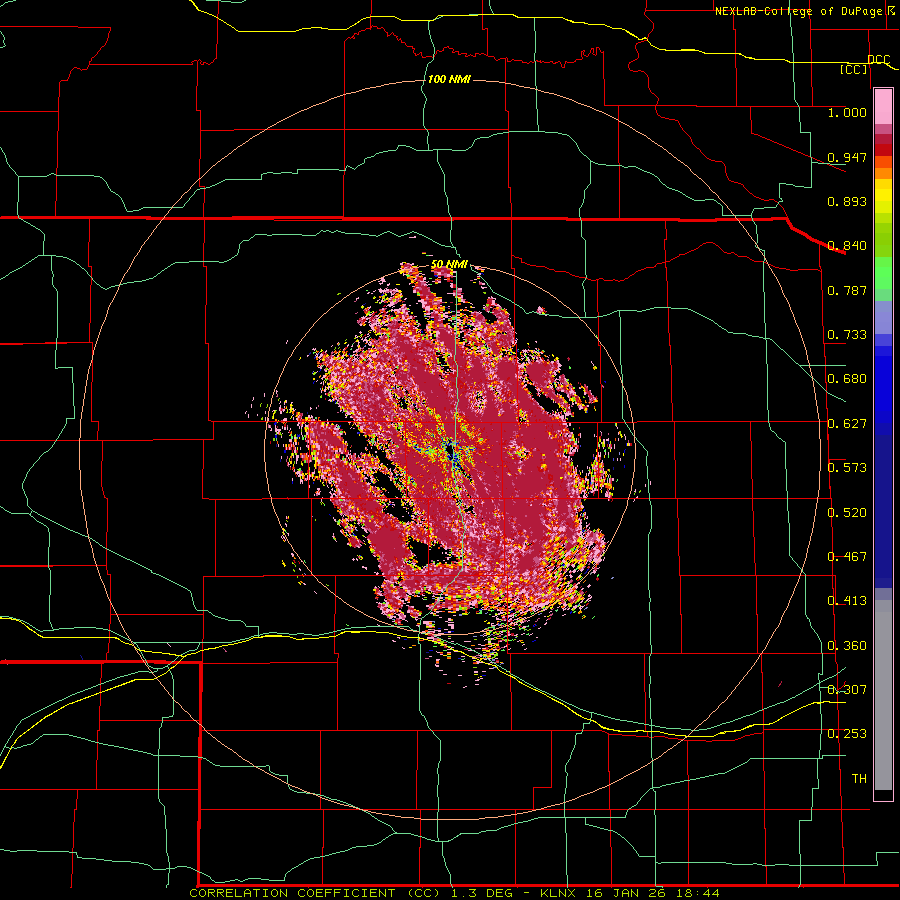
Task: Select the 0.787 legend value
Action: [847, 290]
